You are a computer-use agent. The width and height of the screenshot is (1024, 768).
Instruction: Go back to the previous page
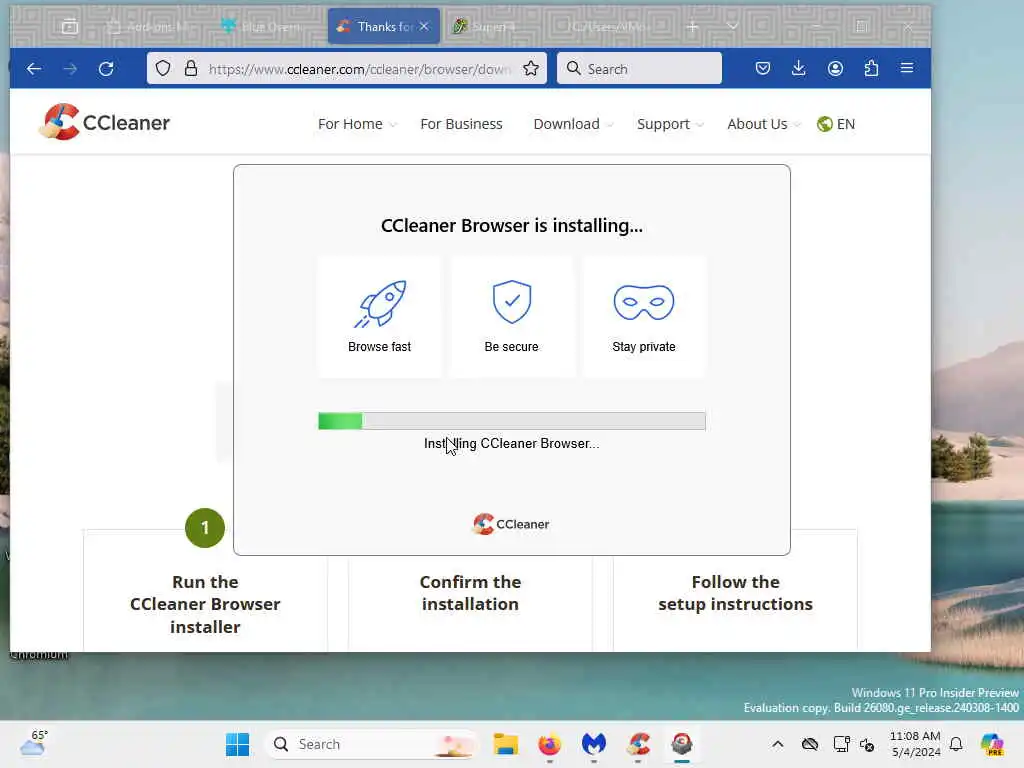click(34, 69)
